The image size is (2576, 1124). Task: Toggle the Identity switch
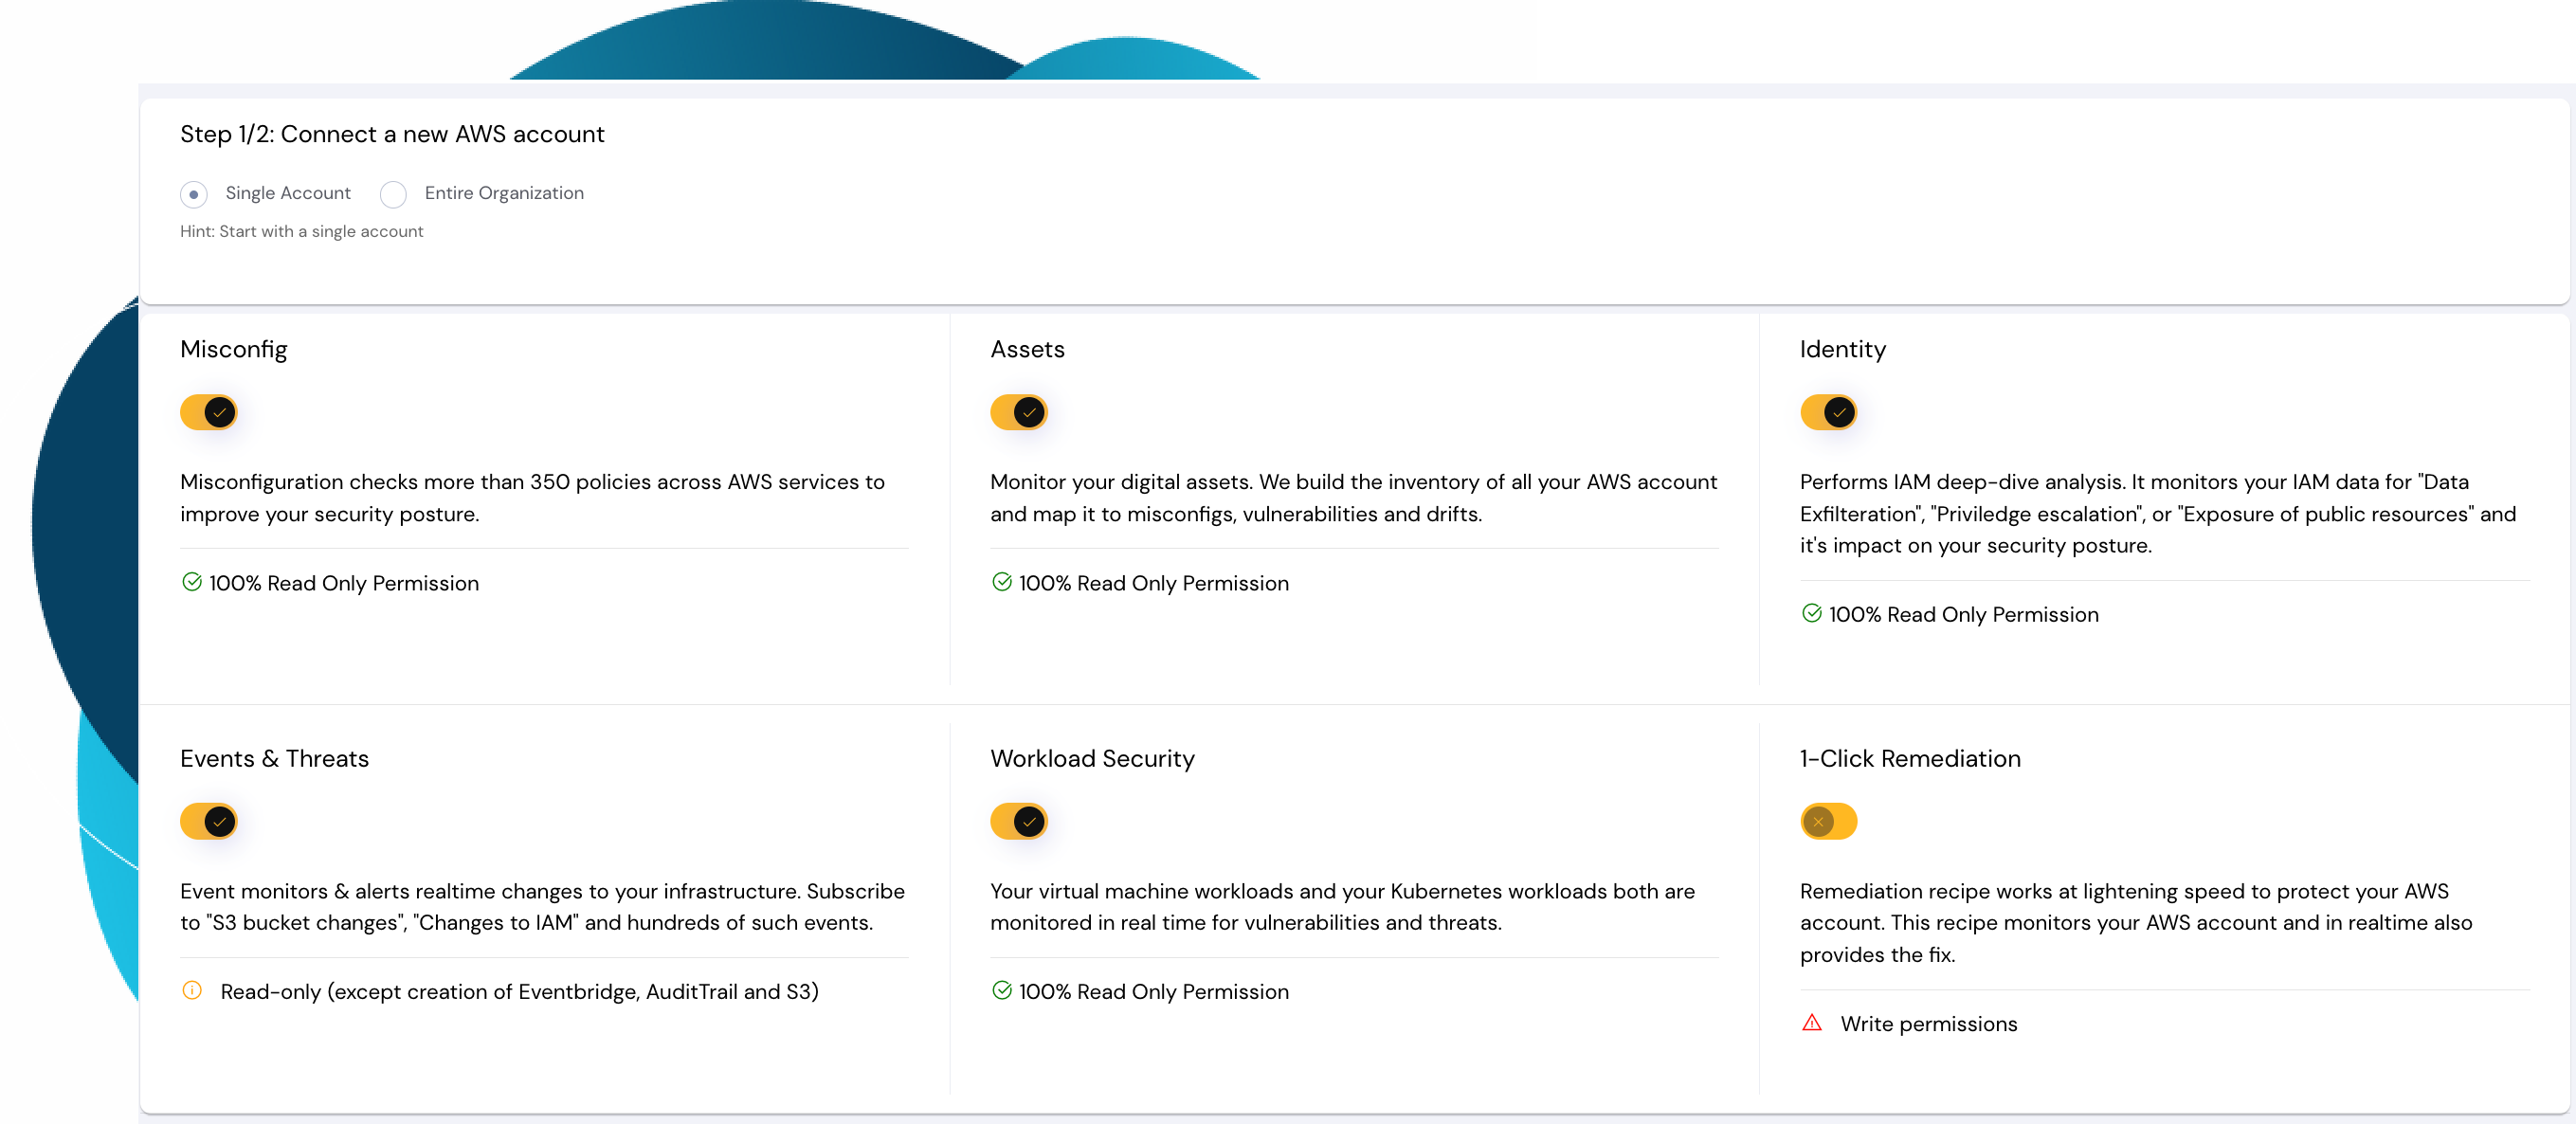pyautogui.click(x=1828, y=412)
